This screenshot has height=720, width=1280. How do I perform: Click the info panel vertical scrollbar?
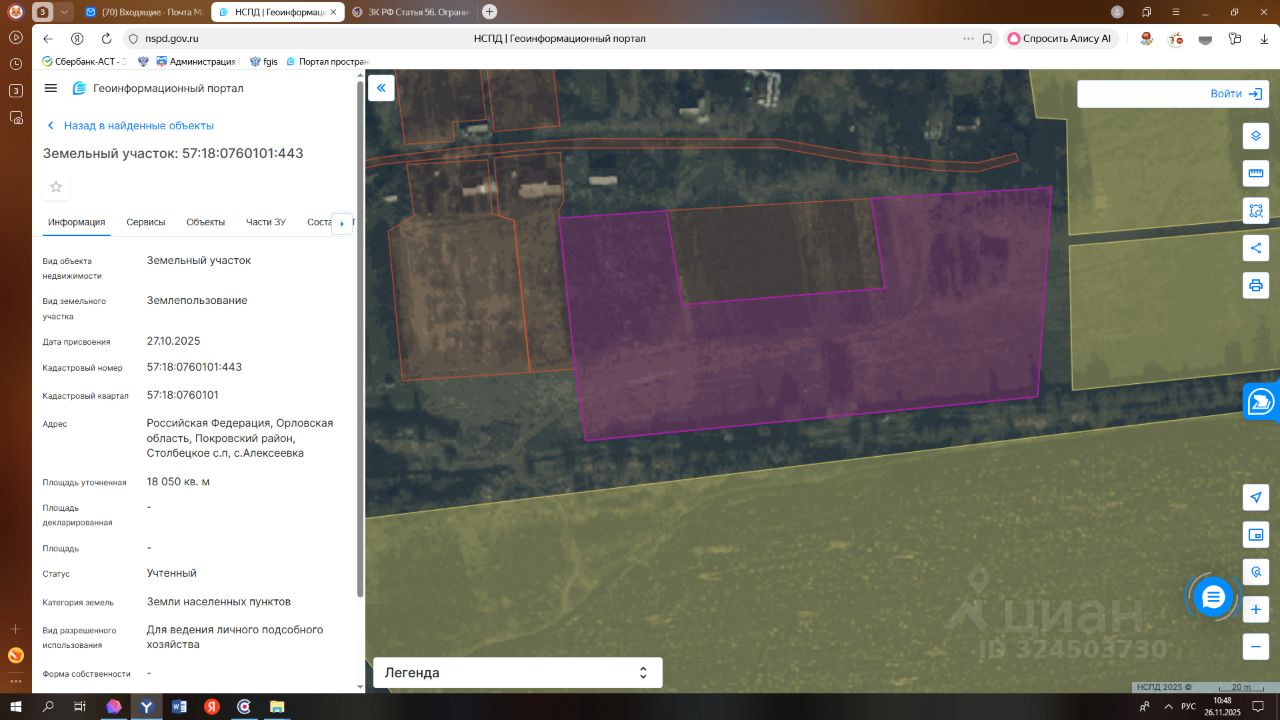click(361, 340)
